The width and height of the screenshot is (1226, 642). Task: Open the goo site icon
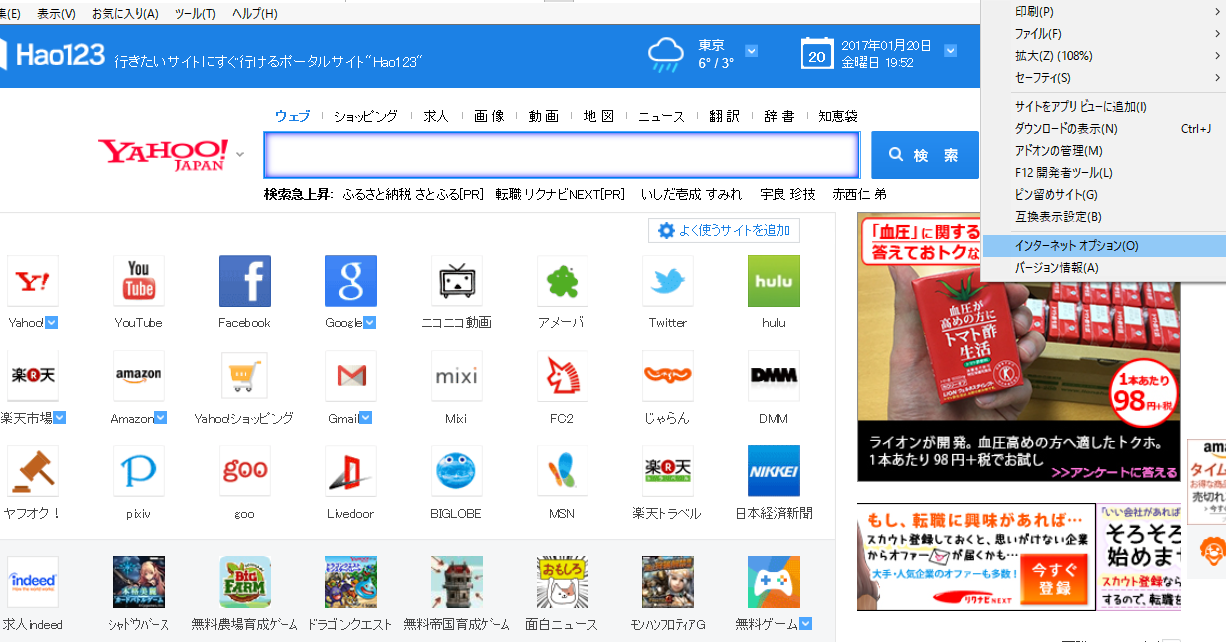click(245, 471)
